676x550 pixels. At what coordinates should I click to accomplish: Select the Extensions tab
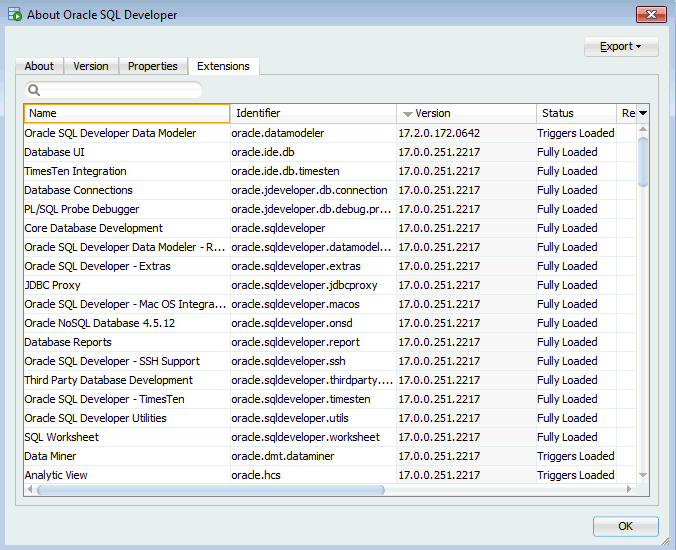[x=223, y=66]
